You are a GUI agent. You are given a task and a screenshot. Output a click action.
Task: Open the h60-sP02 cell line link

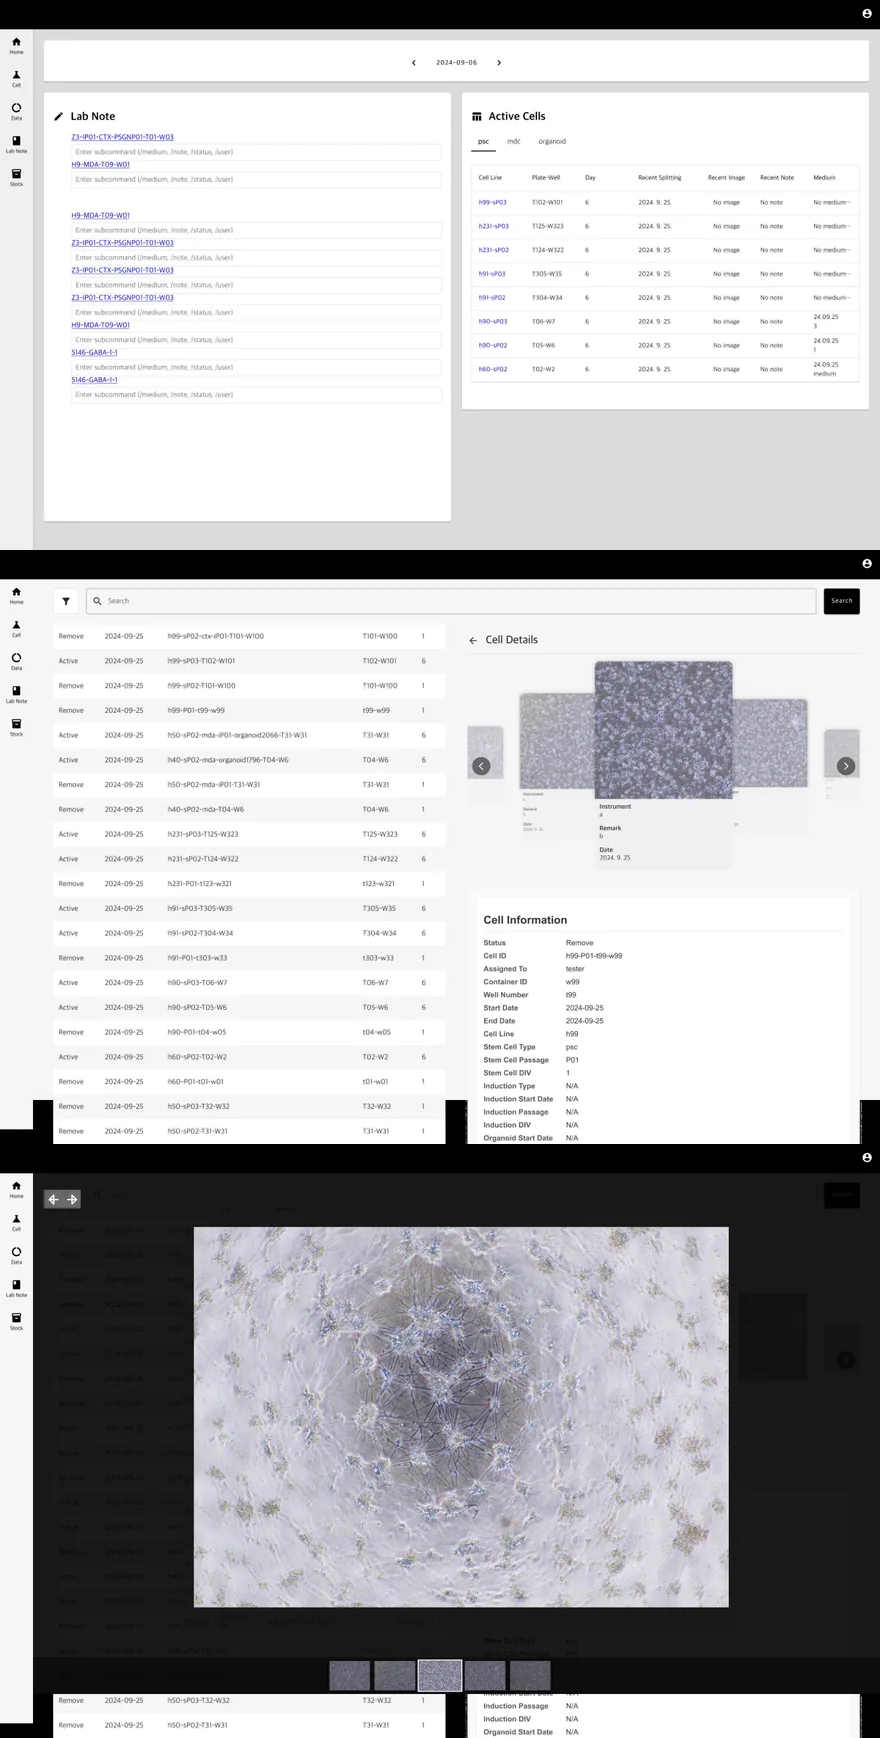(493, 370)
